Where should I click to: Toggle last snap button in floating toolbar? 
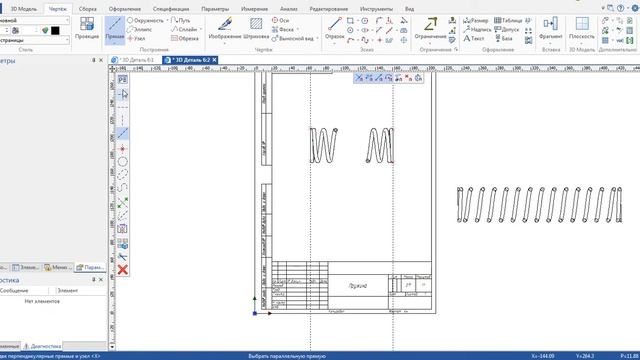(x=418, y=78)
